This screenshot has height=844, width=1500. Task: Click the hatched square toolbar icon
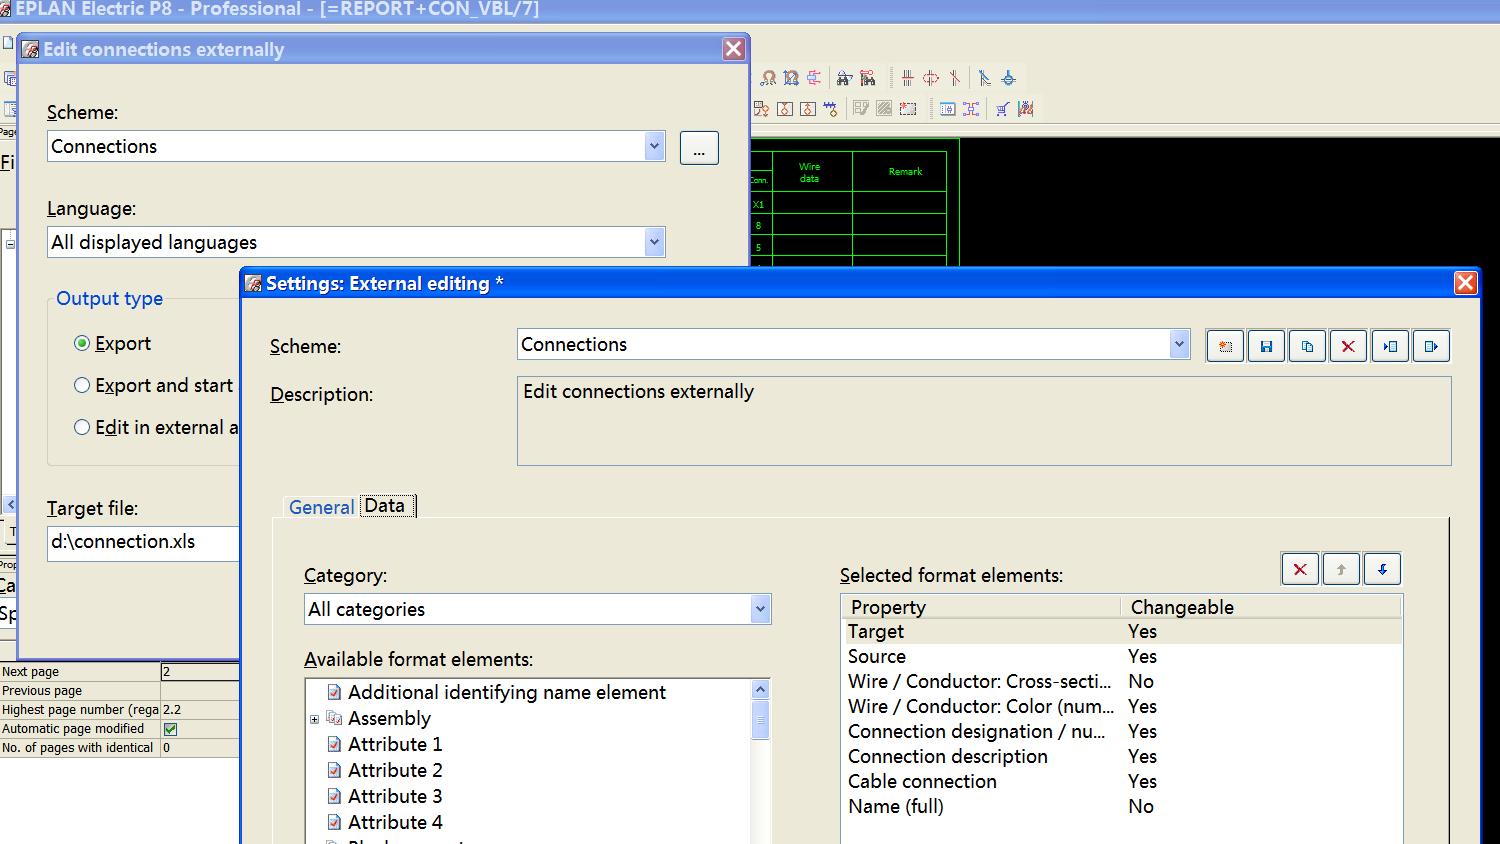[884, 109]
